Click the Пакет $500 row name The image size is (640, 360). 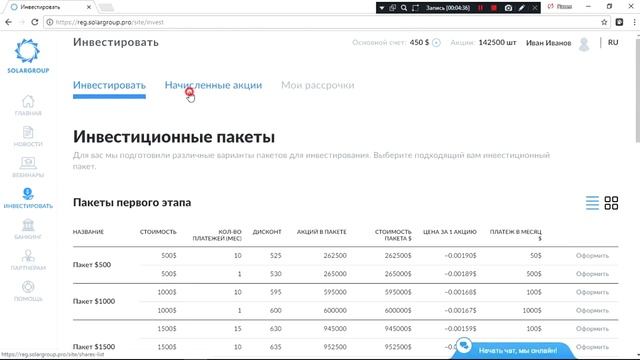tap(92, 264)
